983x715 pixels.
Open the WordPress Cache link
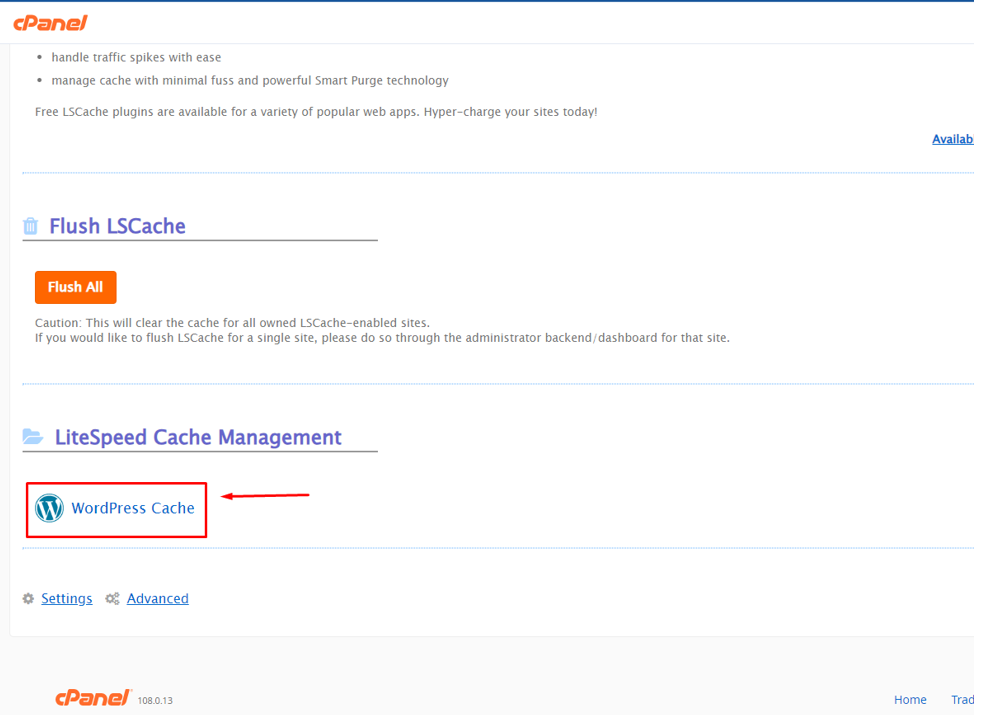click(133, 508)
